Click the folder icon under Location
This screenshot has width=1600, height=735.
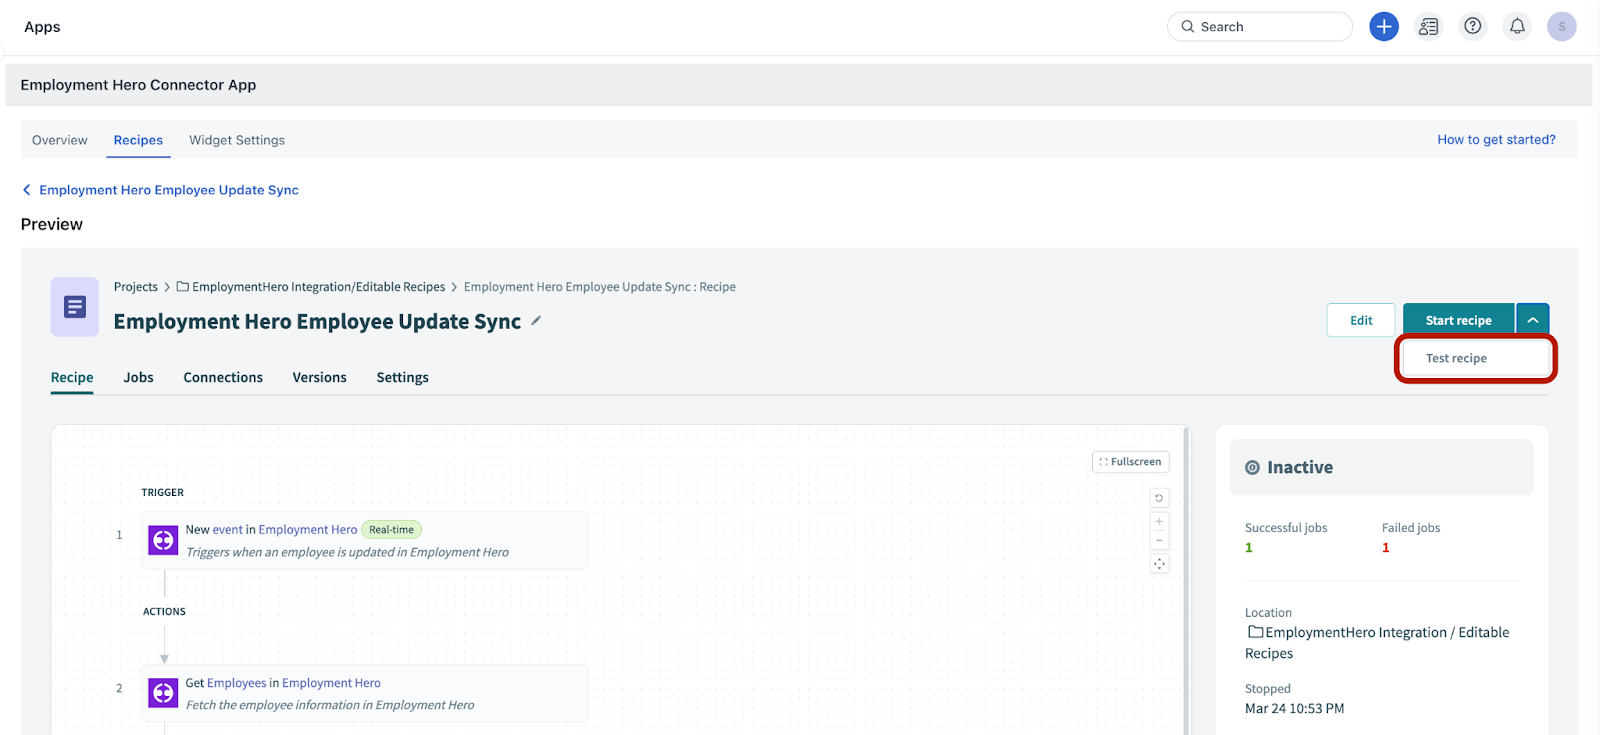tap(1255, 632)
